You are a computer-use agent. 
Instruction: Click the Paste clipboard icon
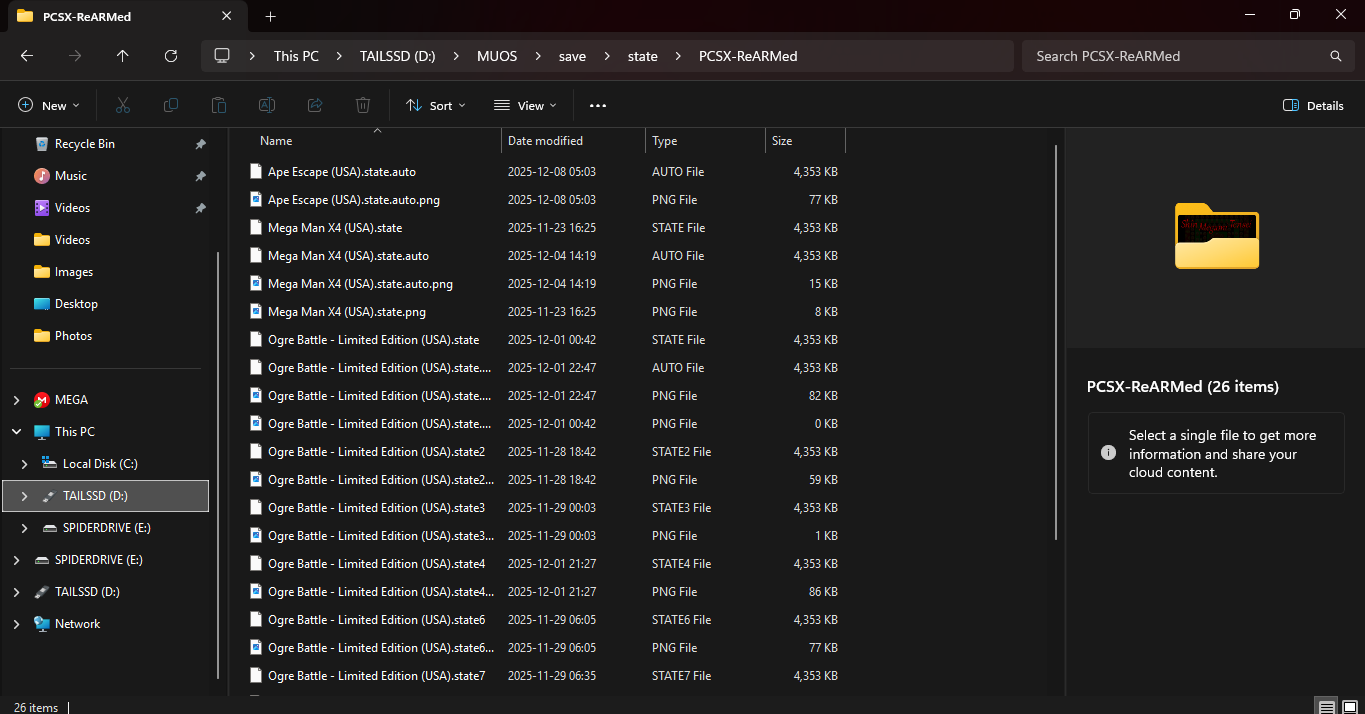(219, 105)
